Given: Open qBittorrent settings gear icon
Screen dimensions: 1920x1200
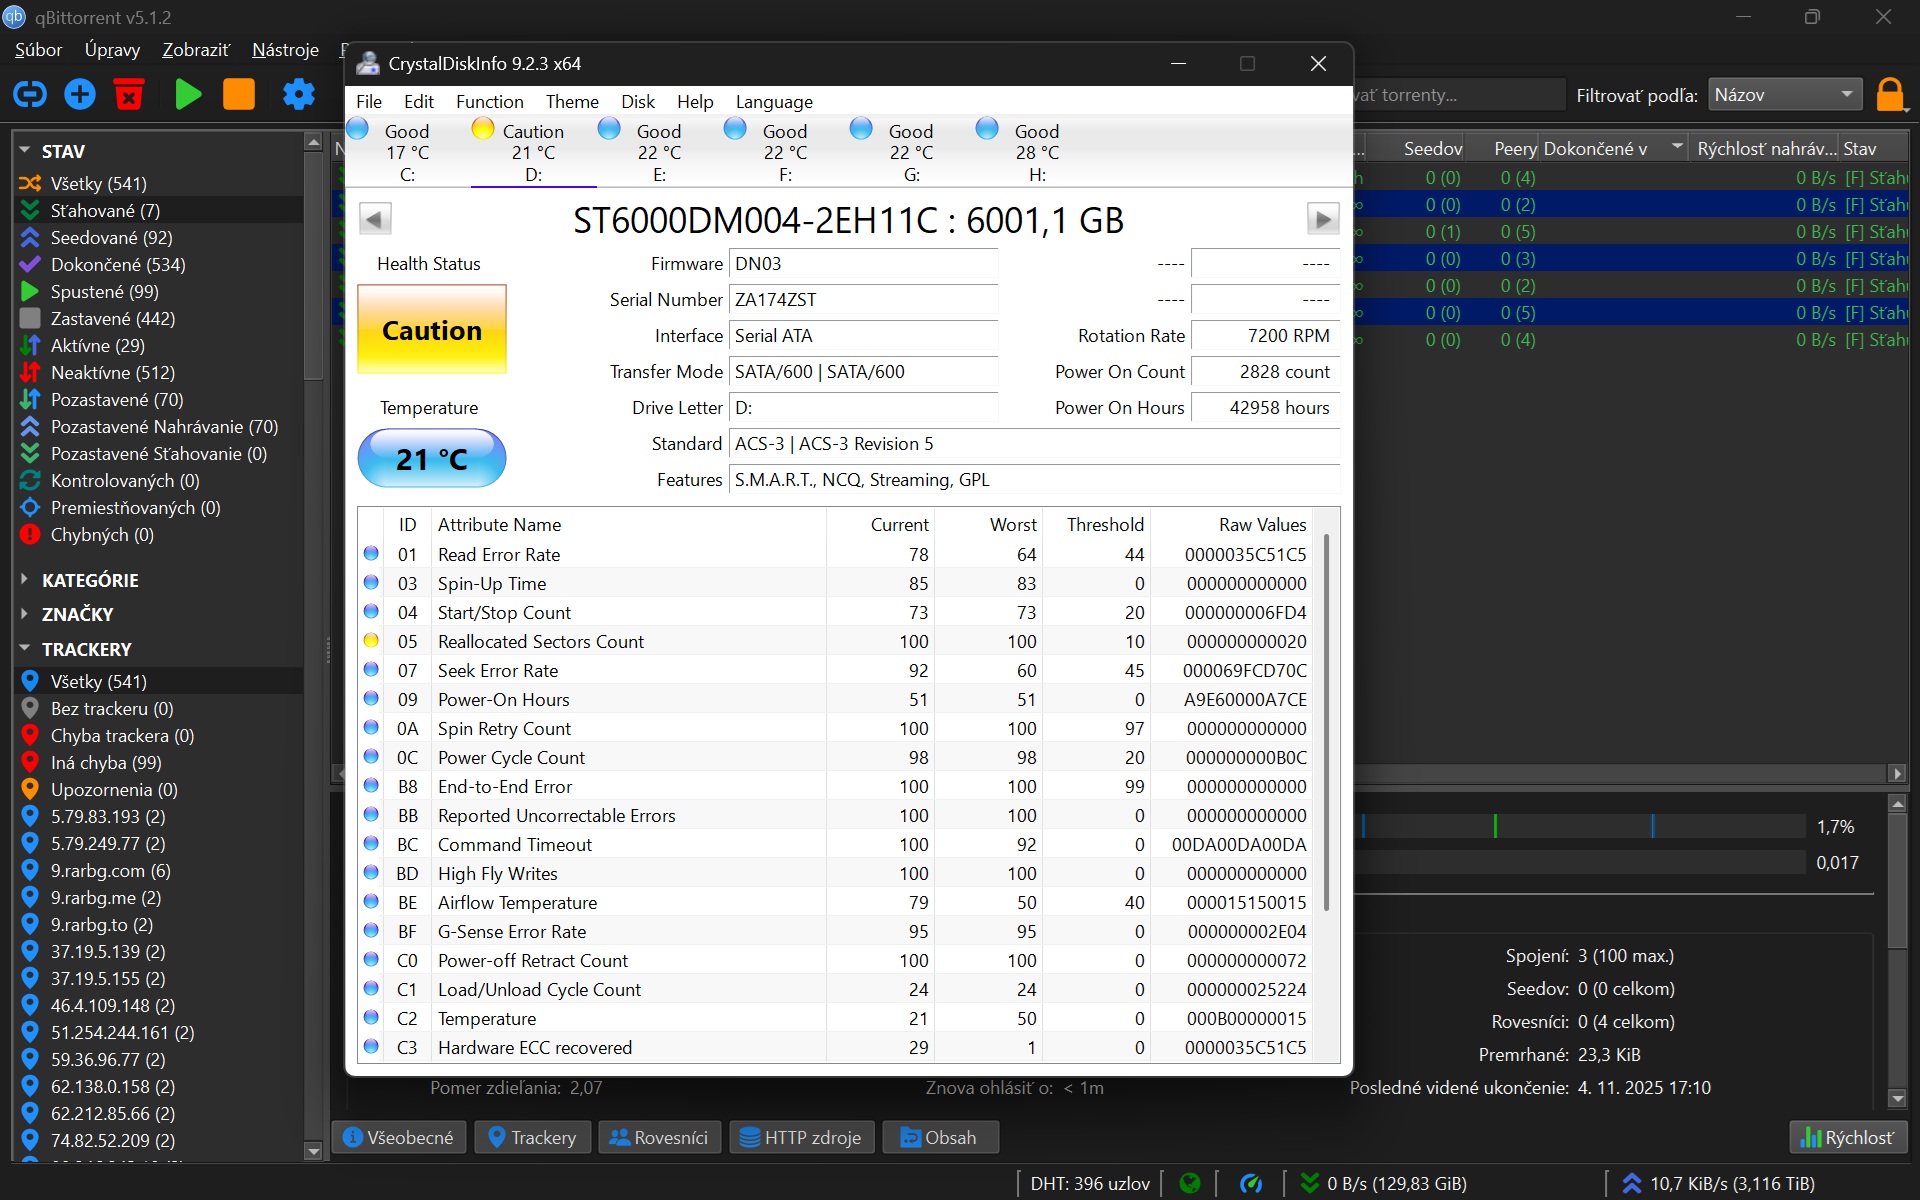Looking at the screenshot, I should (x=298, y=95).
